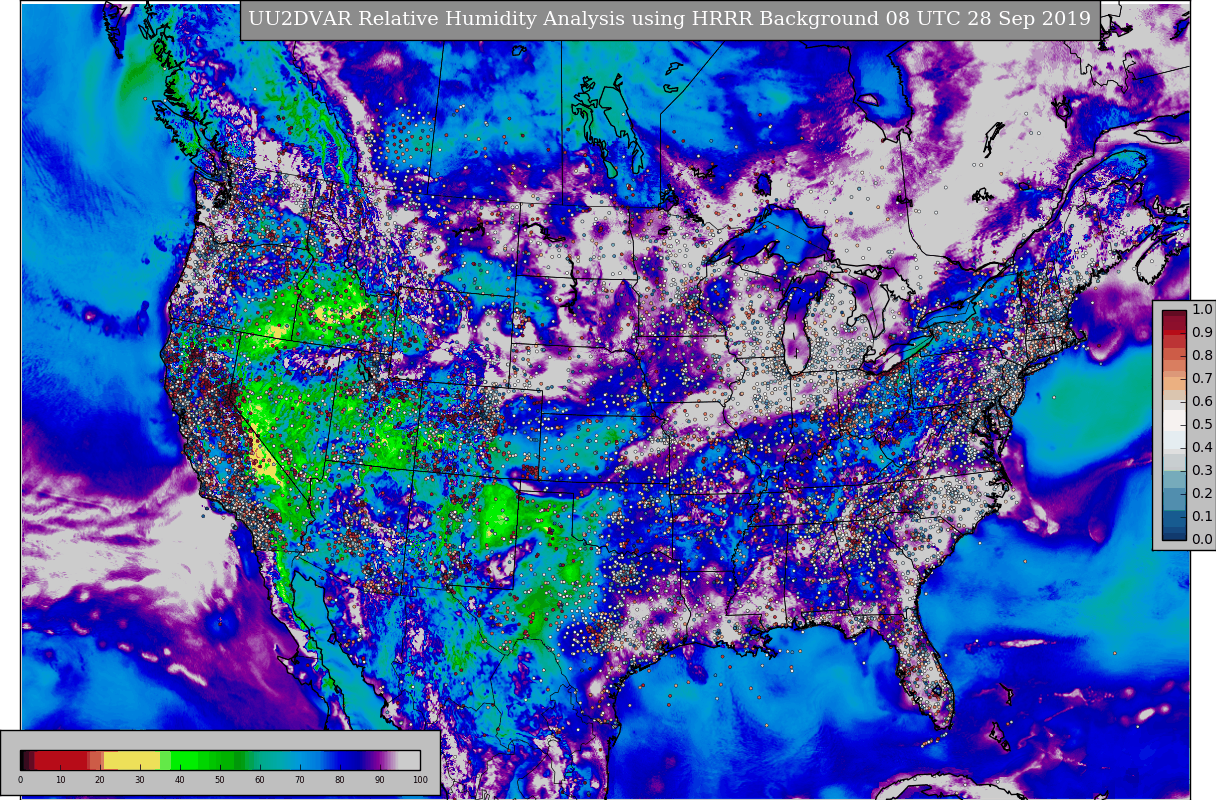1216x800 pixels.
Task: Click the 0.2 label on the right colorbar
Action: [1202, 493]
